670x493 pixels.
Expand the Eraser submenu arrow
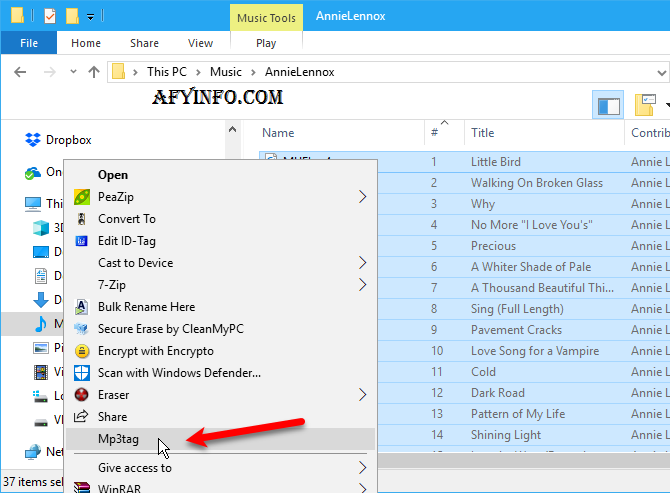coord(362,395)
